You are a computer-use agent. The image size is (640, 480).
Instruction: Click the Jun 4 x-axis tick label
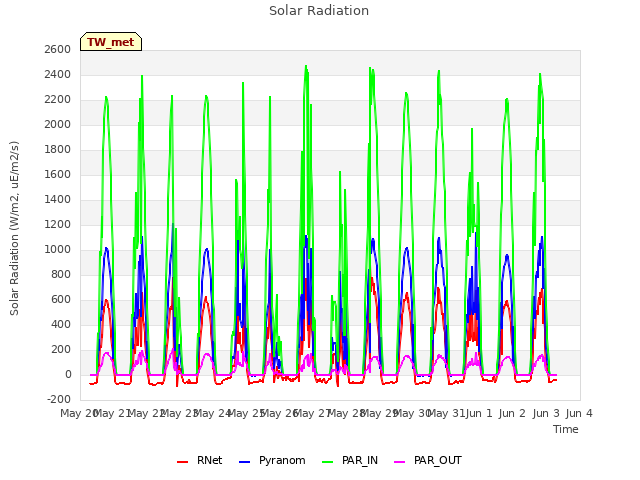579,413
